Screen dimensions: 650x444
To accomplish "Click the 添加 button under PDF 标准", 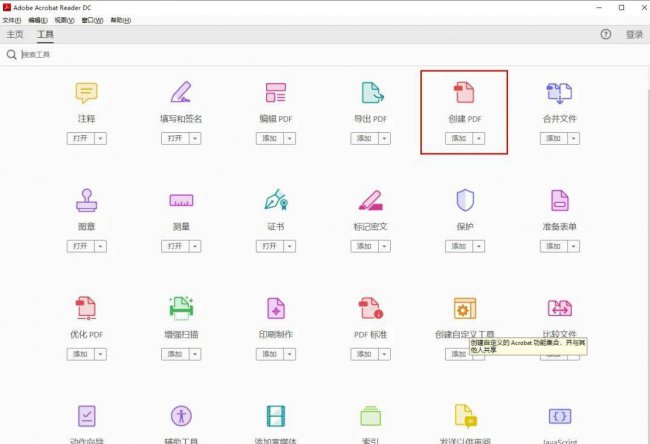I will point(364,354).
